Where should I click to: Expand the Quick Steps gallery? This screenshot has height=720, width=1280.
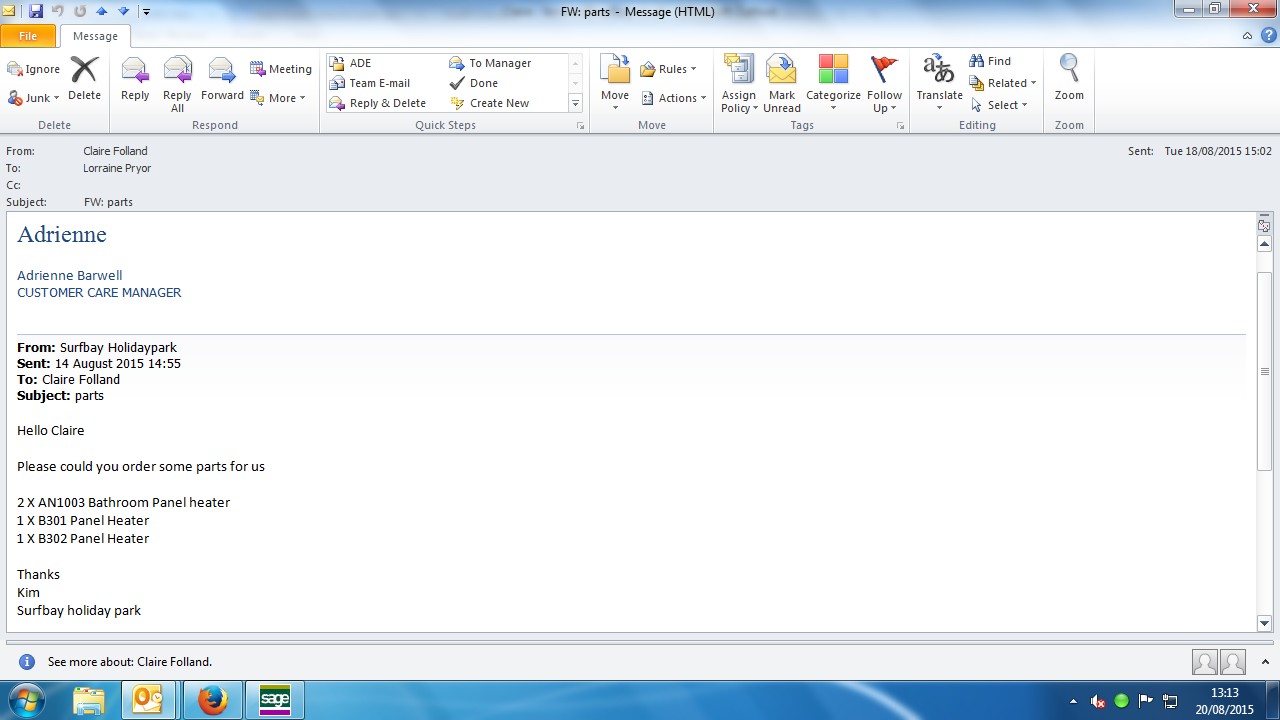[575, 104]
